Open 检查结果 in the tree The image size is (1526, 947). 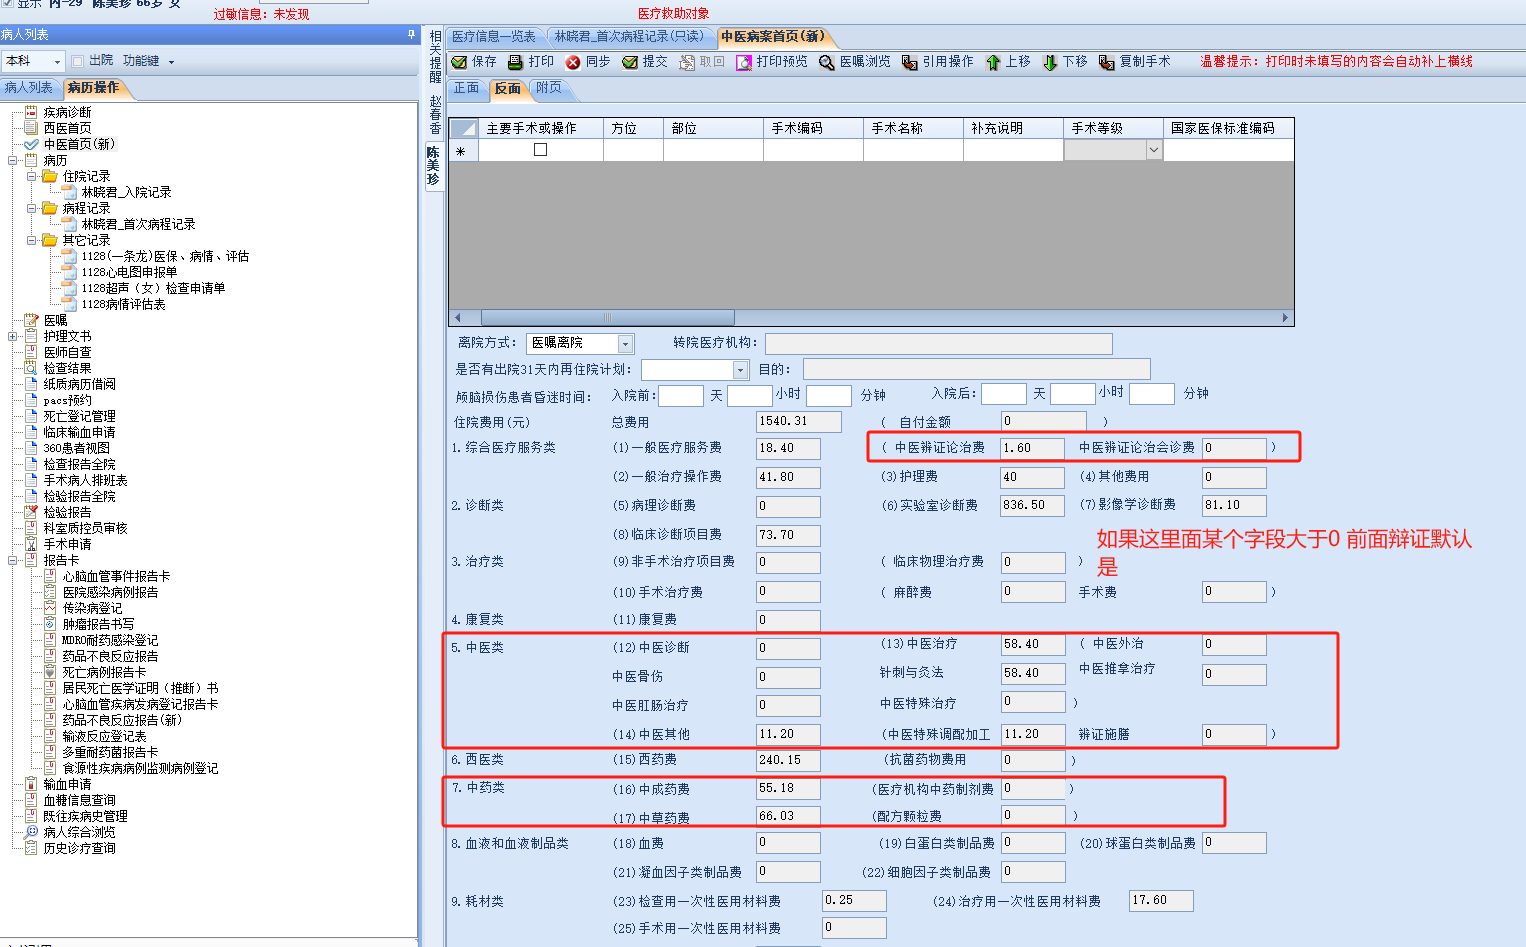pos(67,368)
